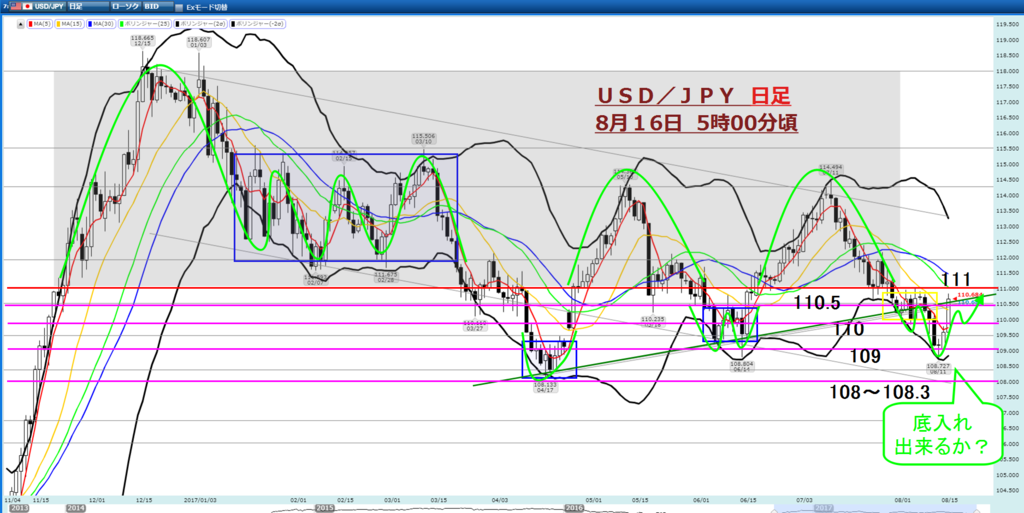Toggle the Exモード切替 checkbox
1024x513 pixels.
pyautogui.click(x=180, y=7)
